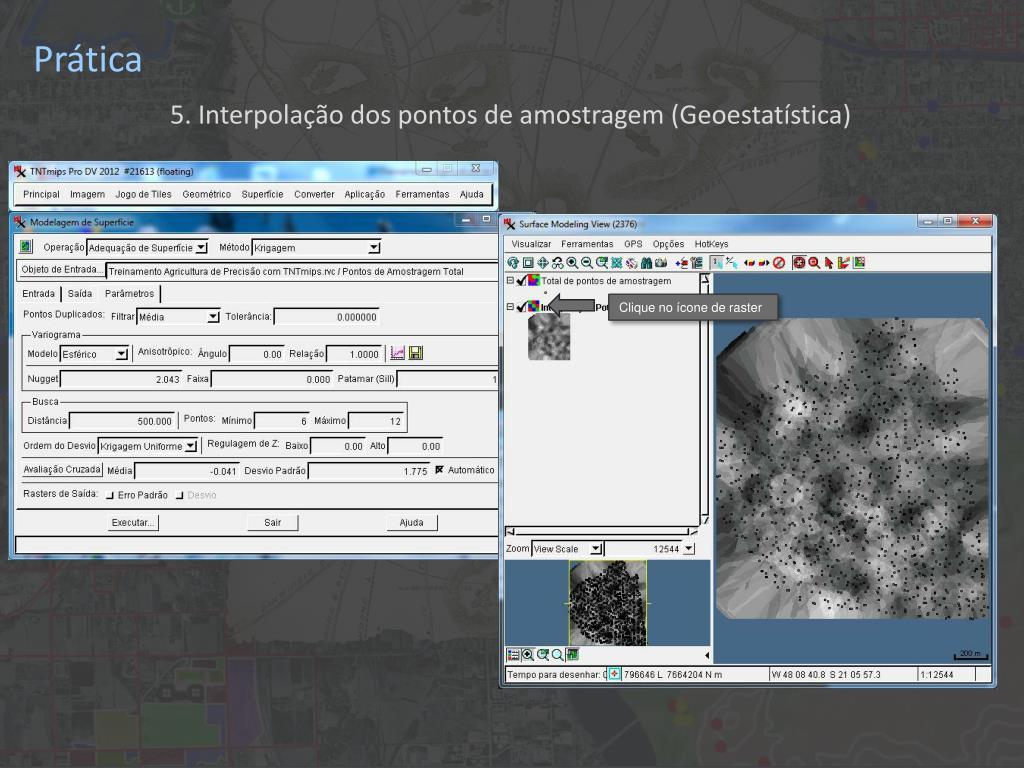Click the Nugget input field with 2.043
Viewport: 1024px width, 768px height.
tap(120, 379)
